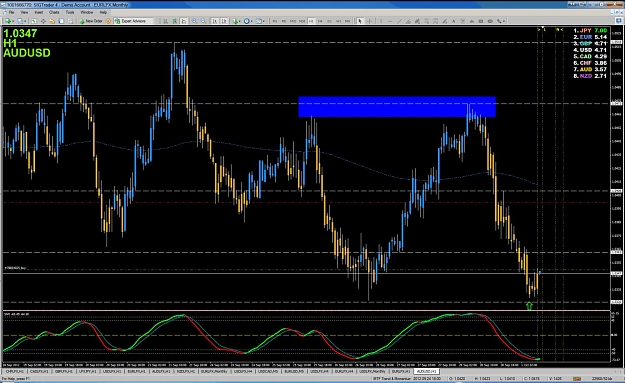Toggle chart Auto Scroll

coord(215,21)
